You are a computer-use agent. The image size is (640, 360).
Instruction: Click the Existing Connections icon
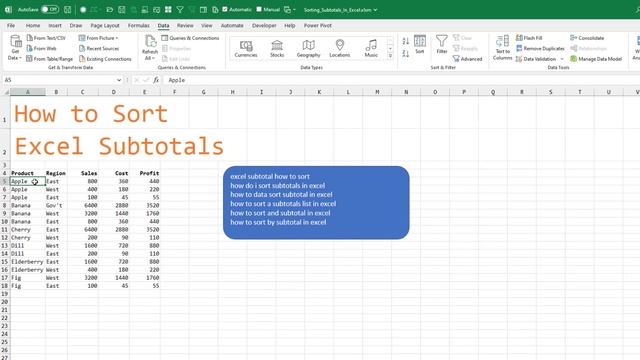(x=82, y=59)
